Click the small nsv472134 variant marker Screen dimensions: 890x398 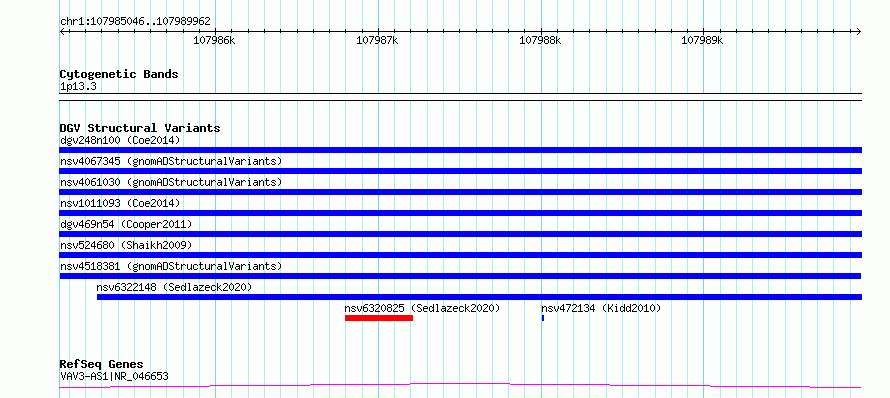tap(543, 318)
